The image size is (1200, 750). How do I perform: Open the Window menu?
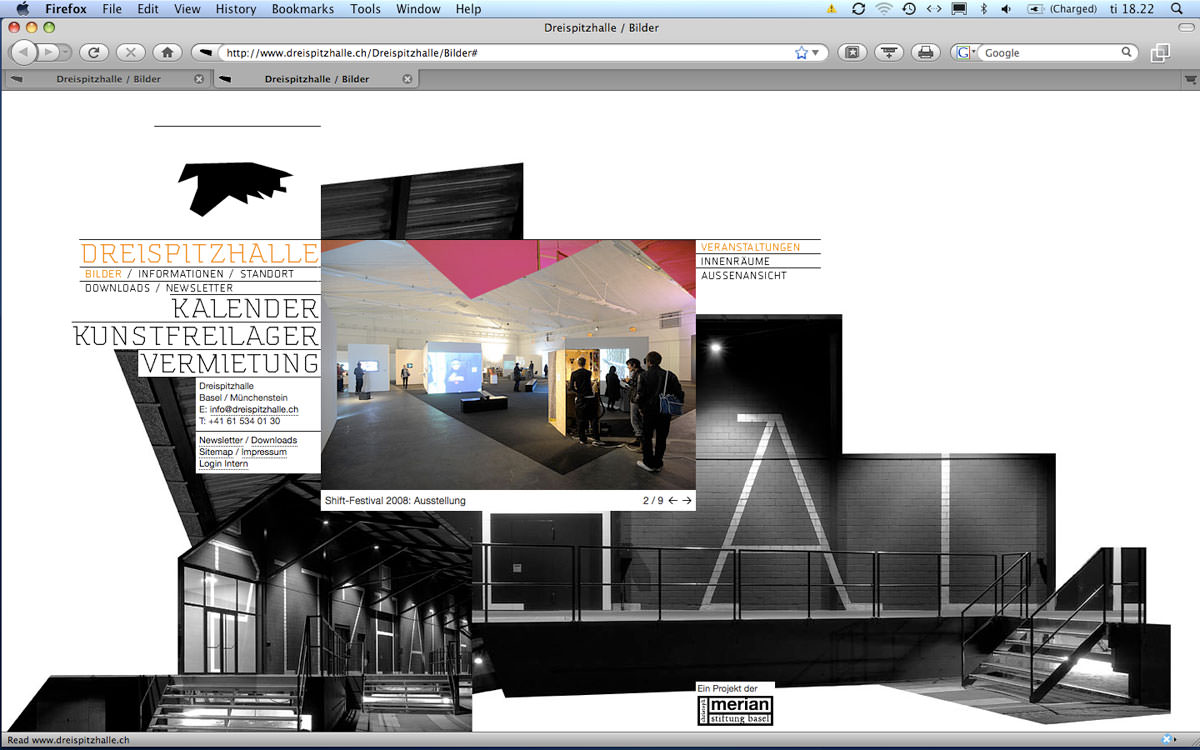[x=418, y=9]
